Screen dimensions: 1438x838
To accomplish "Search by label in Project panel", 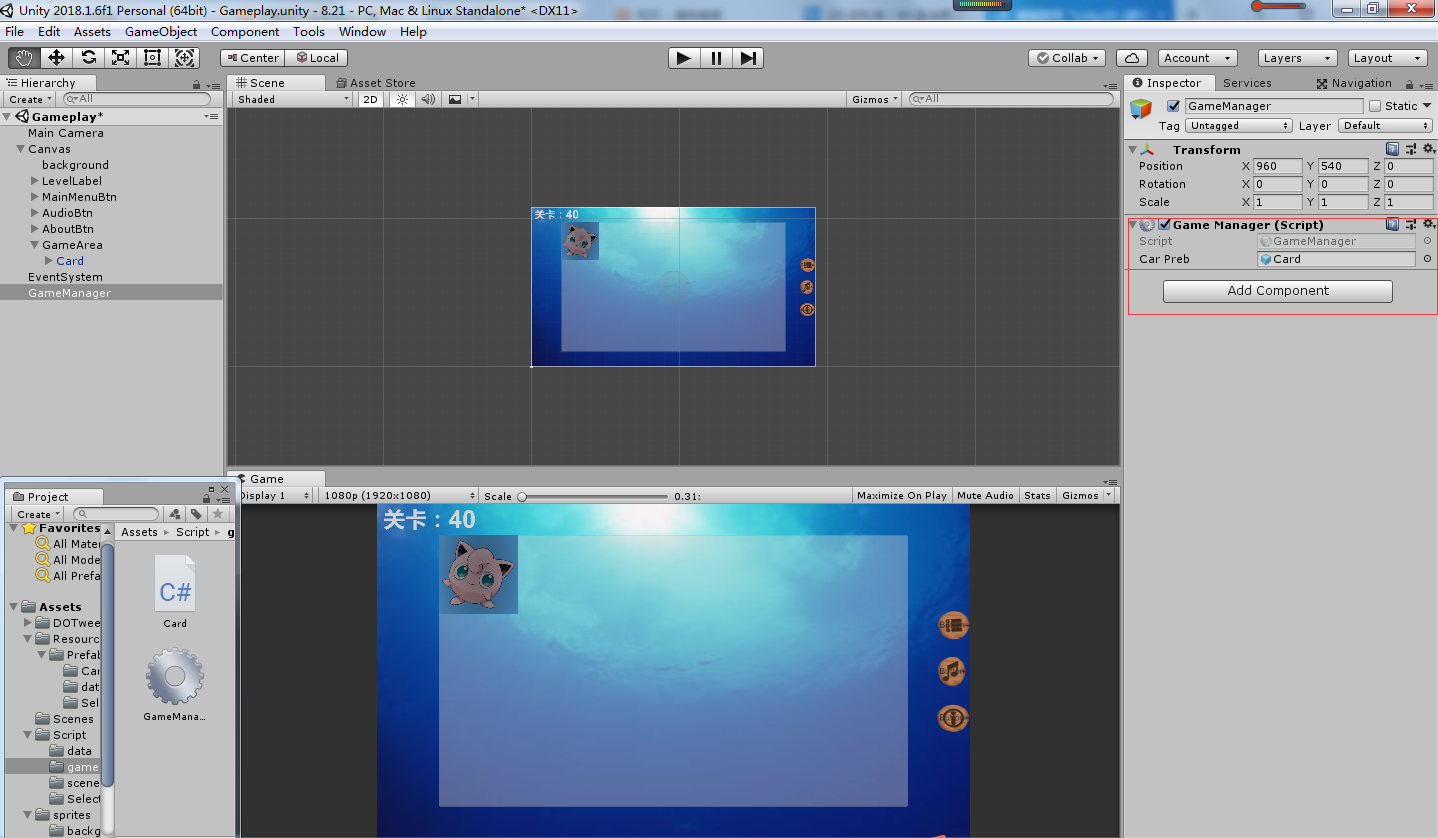I will point(196,514).
